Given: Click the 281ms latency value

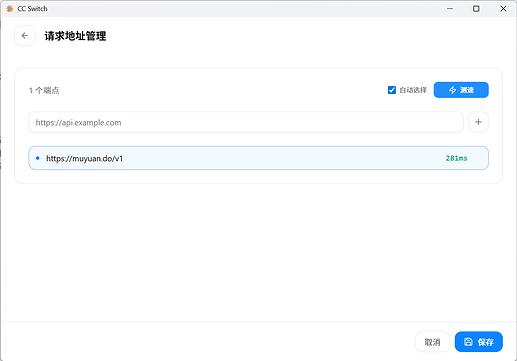Looking at the screenshot, I should pyautogui.click(x=456, y=158).
